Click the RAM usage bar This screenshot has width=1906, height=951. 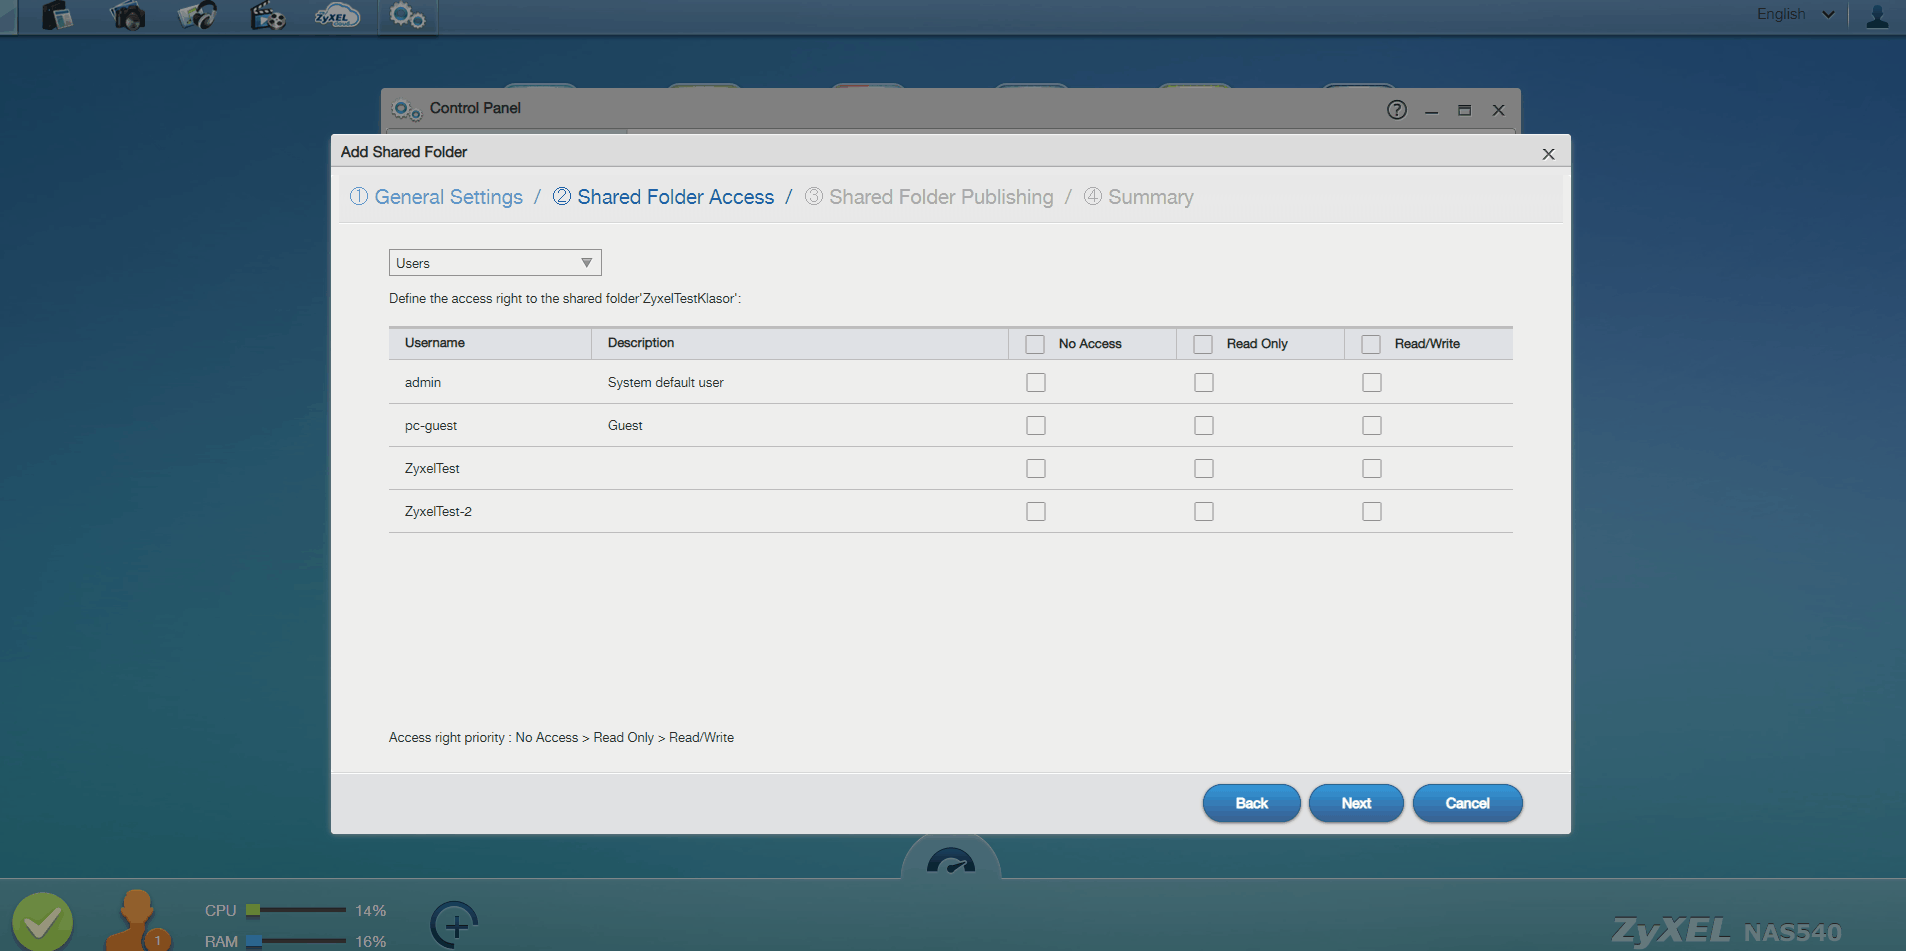point(296,941)
